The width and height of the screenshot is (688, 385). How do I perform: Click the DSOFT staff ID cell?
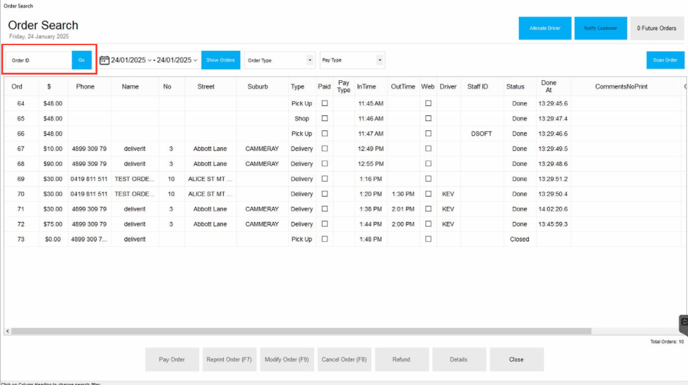tap(481, 133)
